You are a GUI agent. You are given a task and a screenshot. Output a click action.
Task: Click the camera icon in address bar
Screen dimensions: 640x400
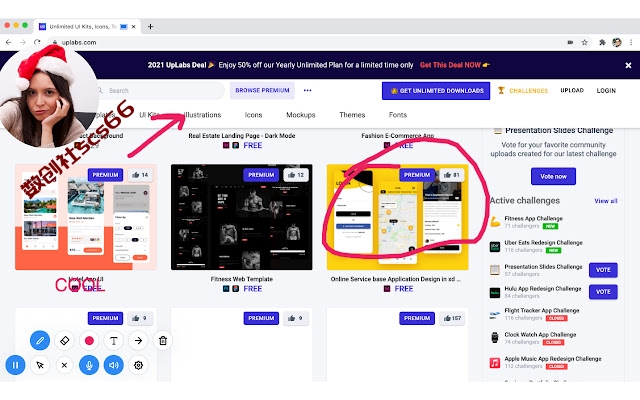pyautogui.click(x=570, y=42)
